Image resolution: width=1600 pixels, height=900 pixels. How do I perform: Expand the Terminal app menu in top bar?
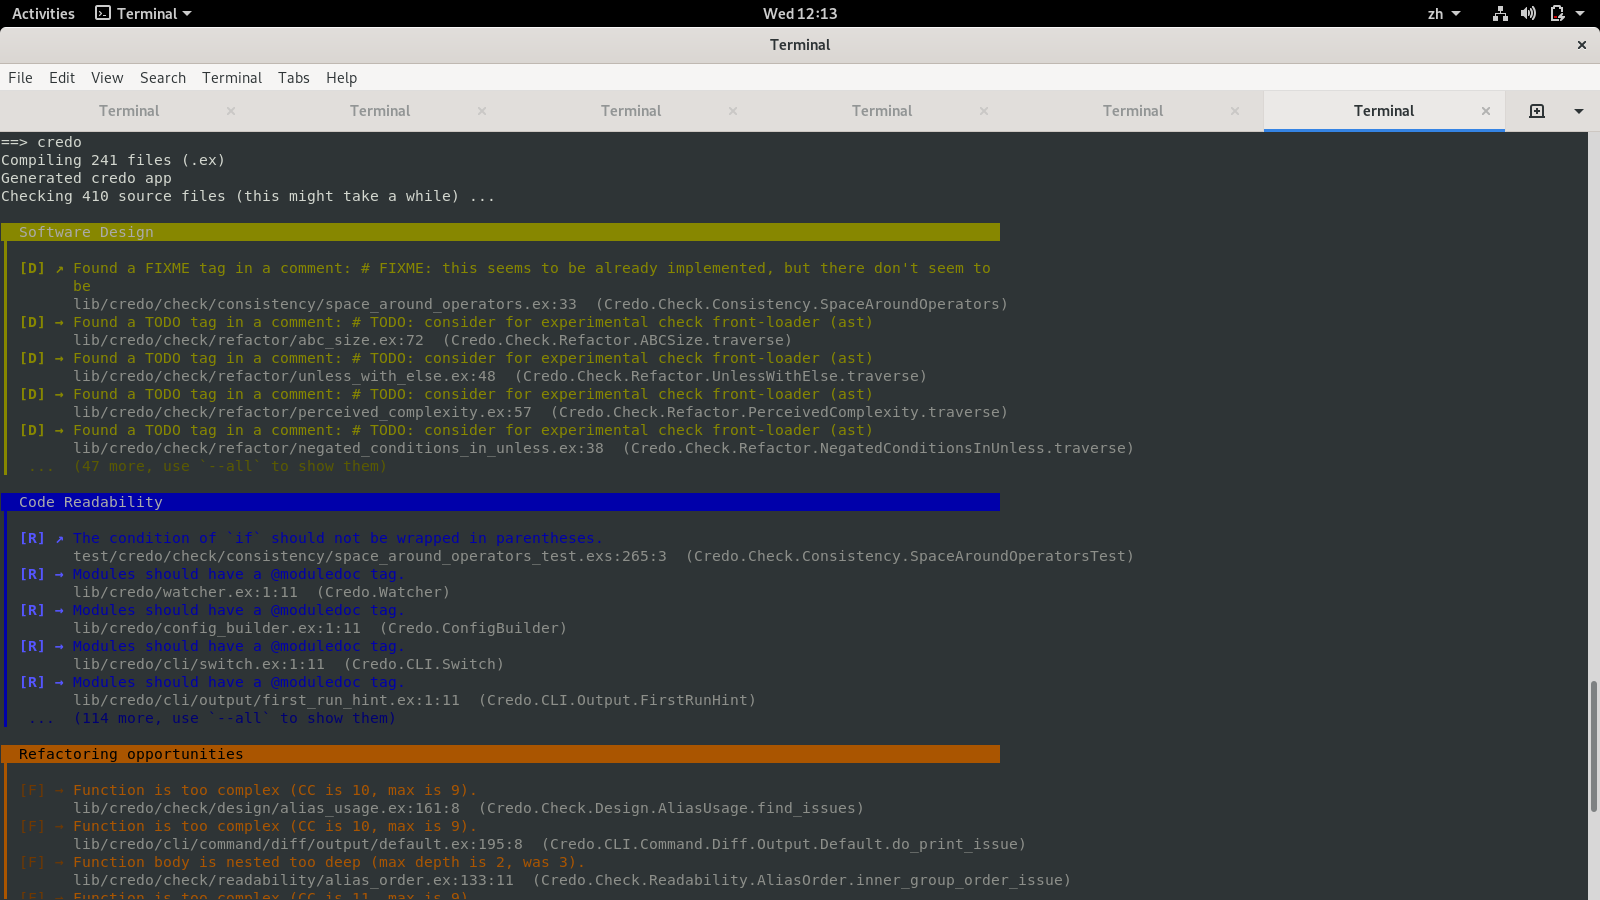click(143, 14)
